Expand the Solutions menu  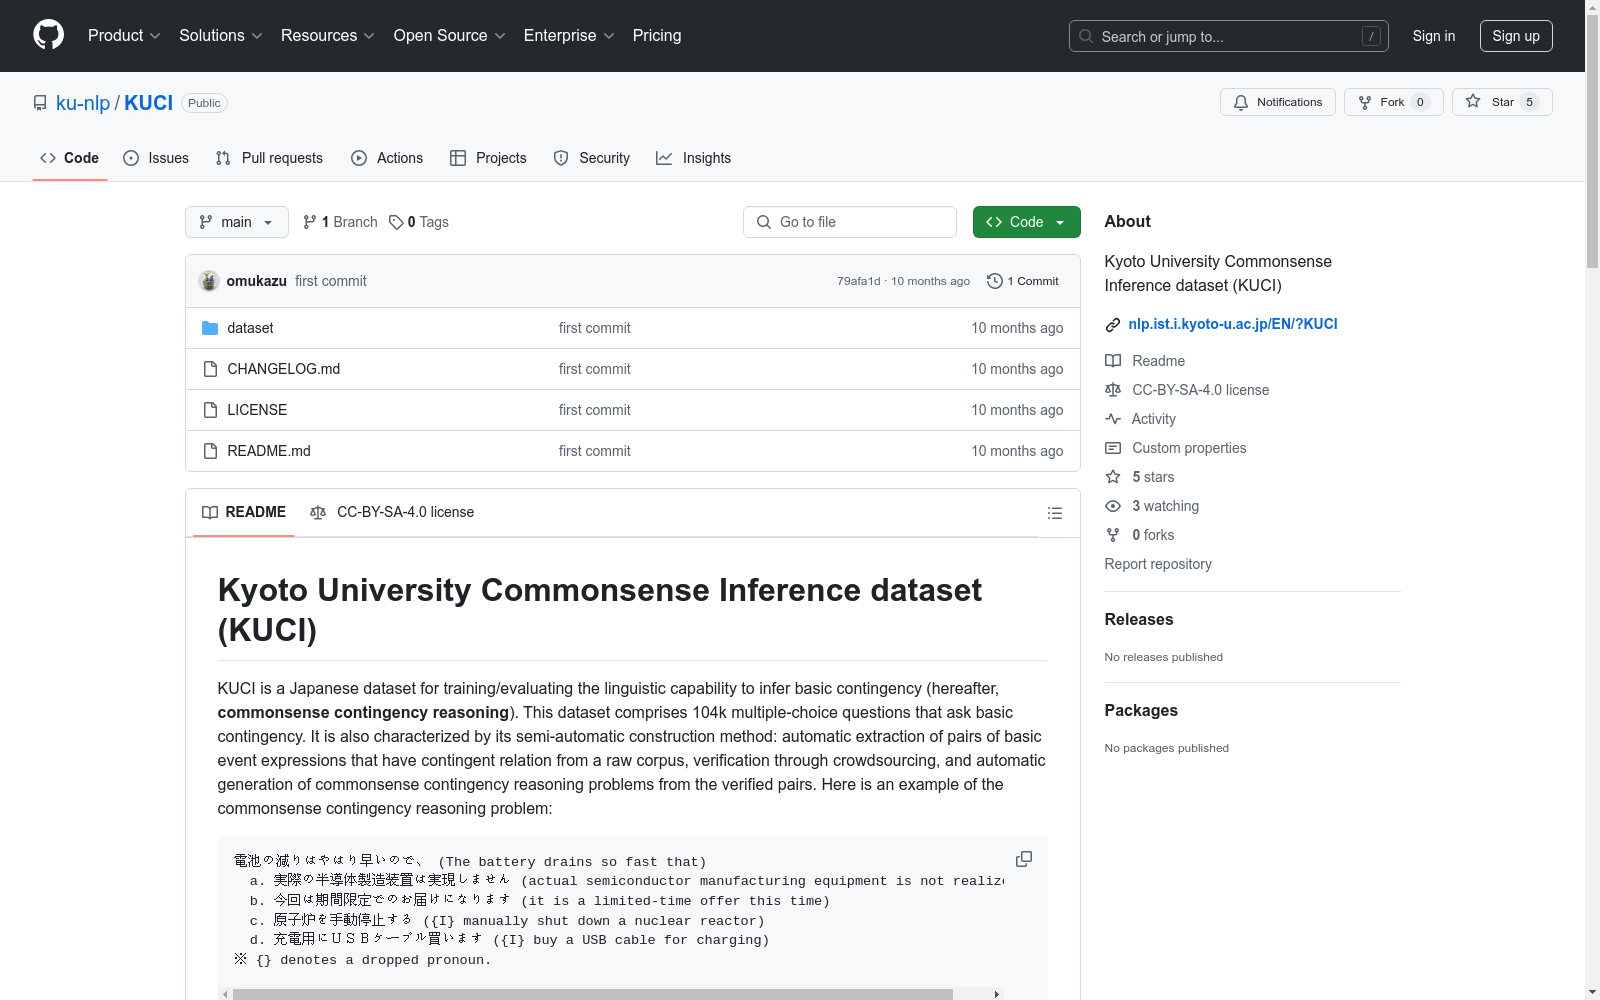[220, 35]
